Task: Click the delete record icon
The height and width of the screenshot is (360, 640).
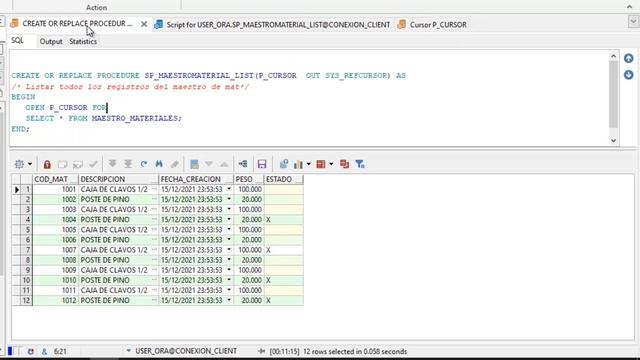Action: coord(78,164)
